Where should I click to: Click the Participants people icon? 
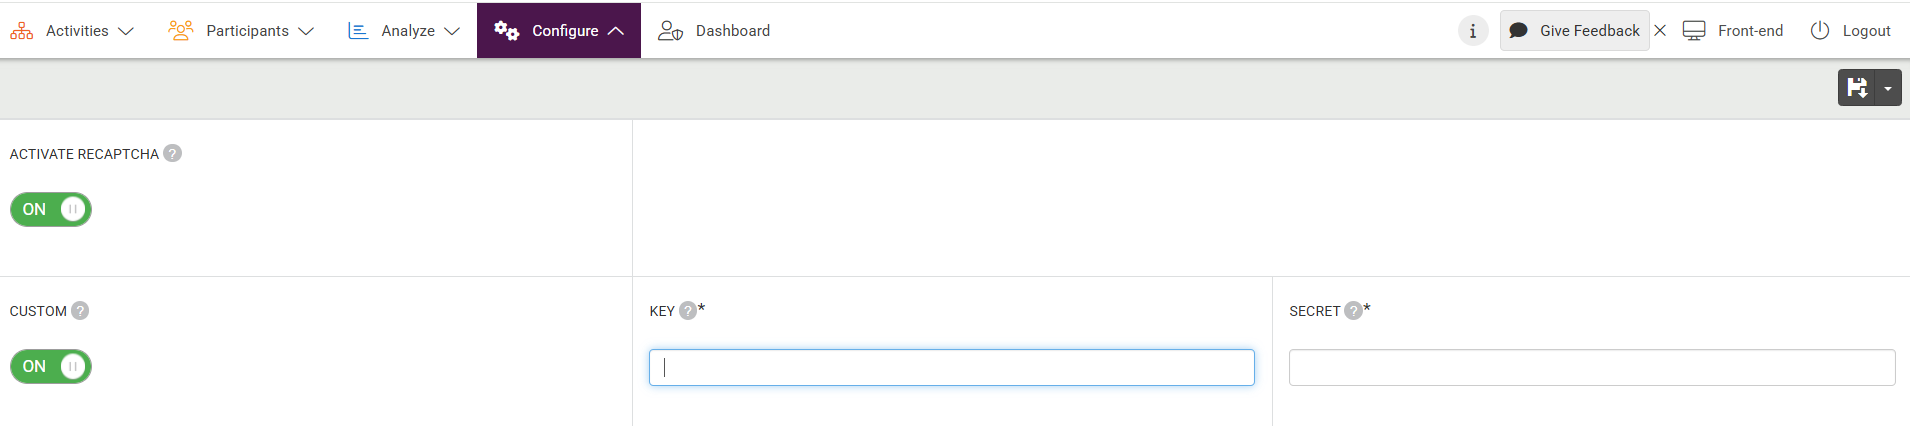tap(181, 31)
